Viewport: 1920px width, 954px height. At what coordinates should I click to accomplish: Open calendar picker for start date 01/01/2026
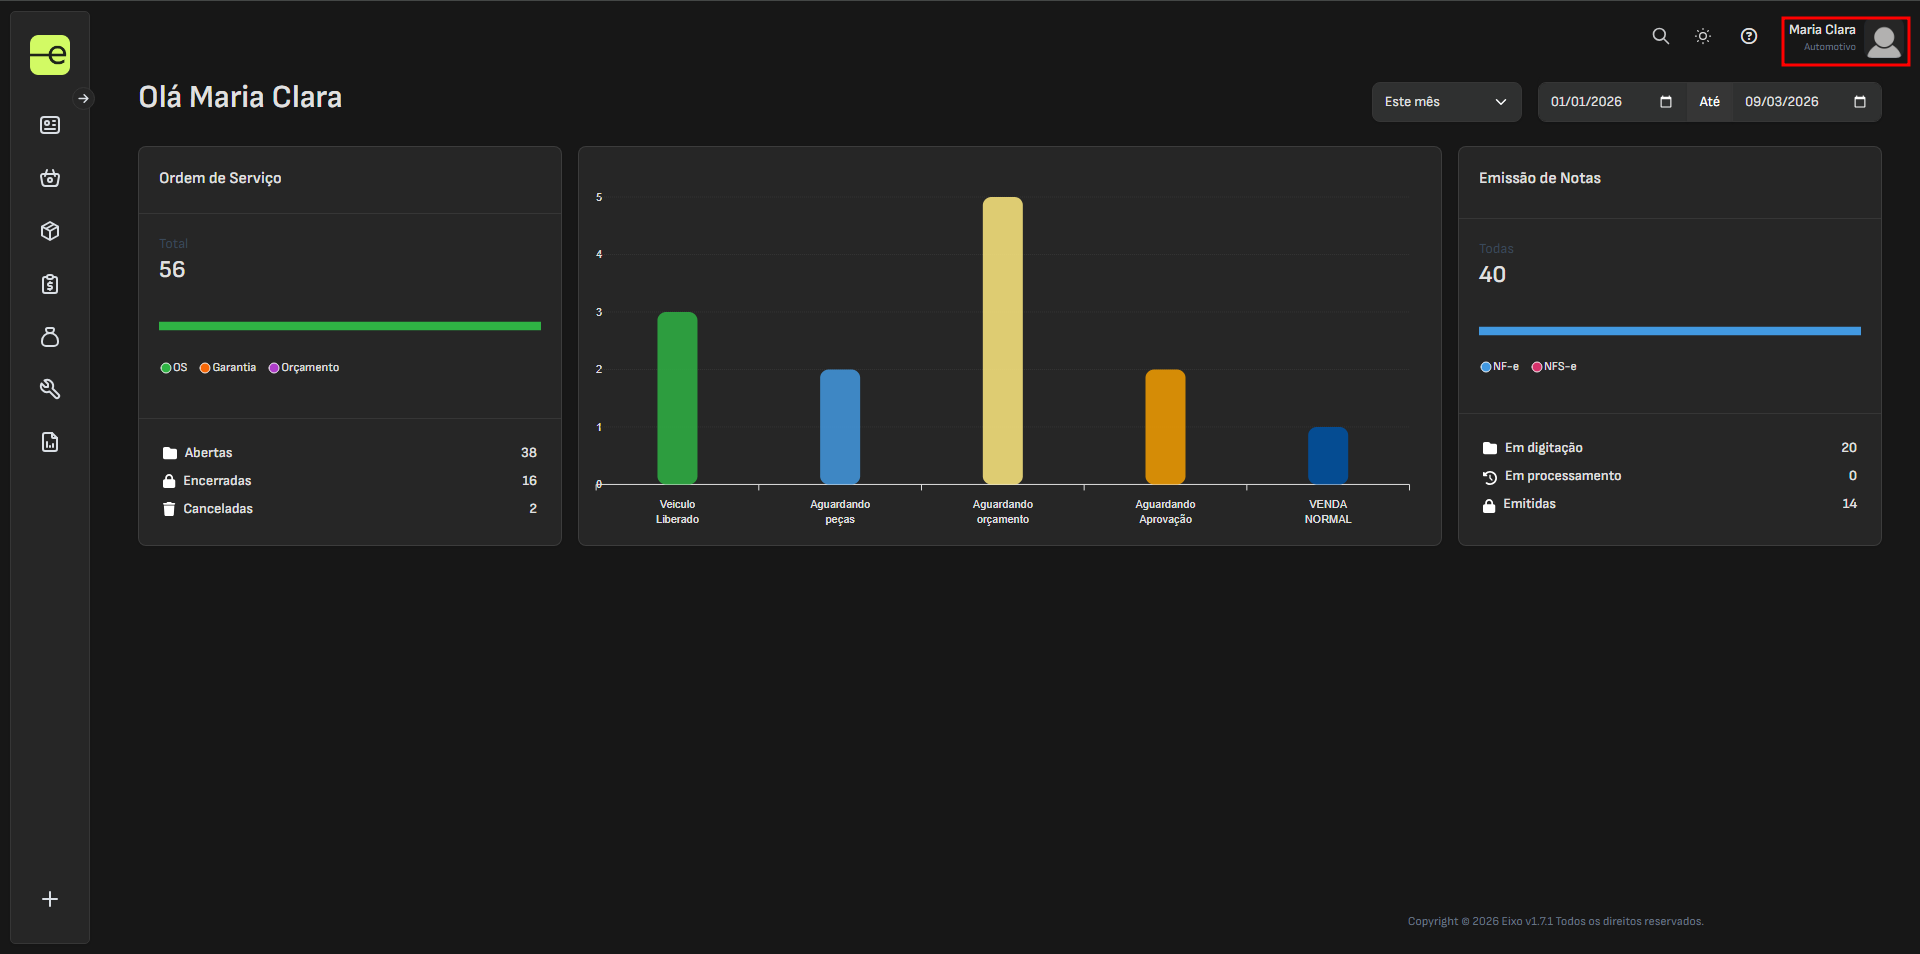point(1666,102)
